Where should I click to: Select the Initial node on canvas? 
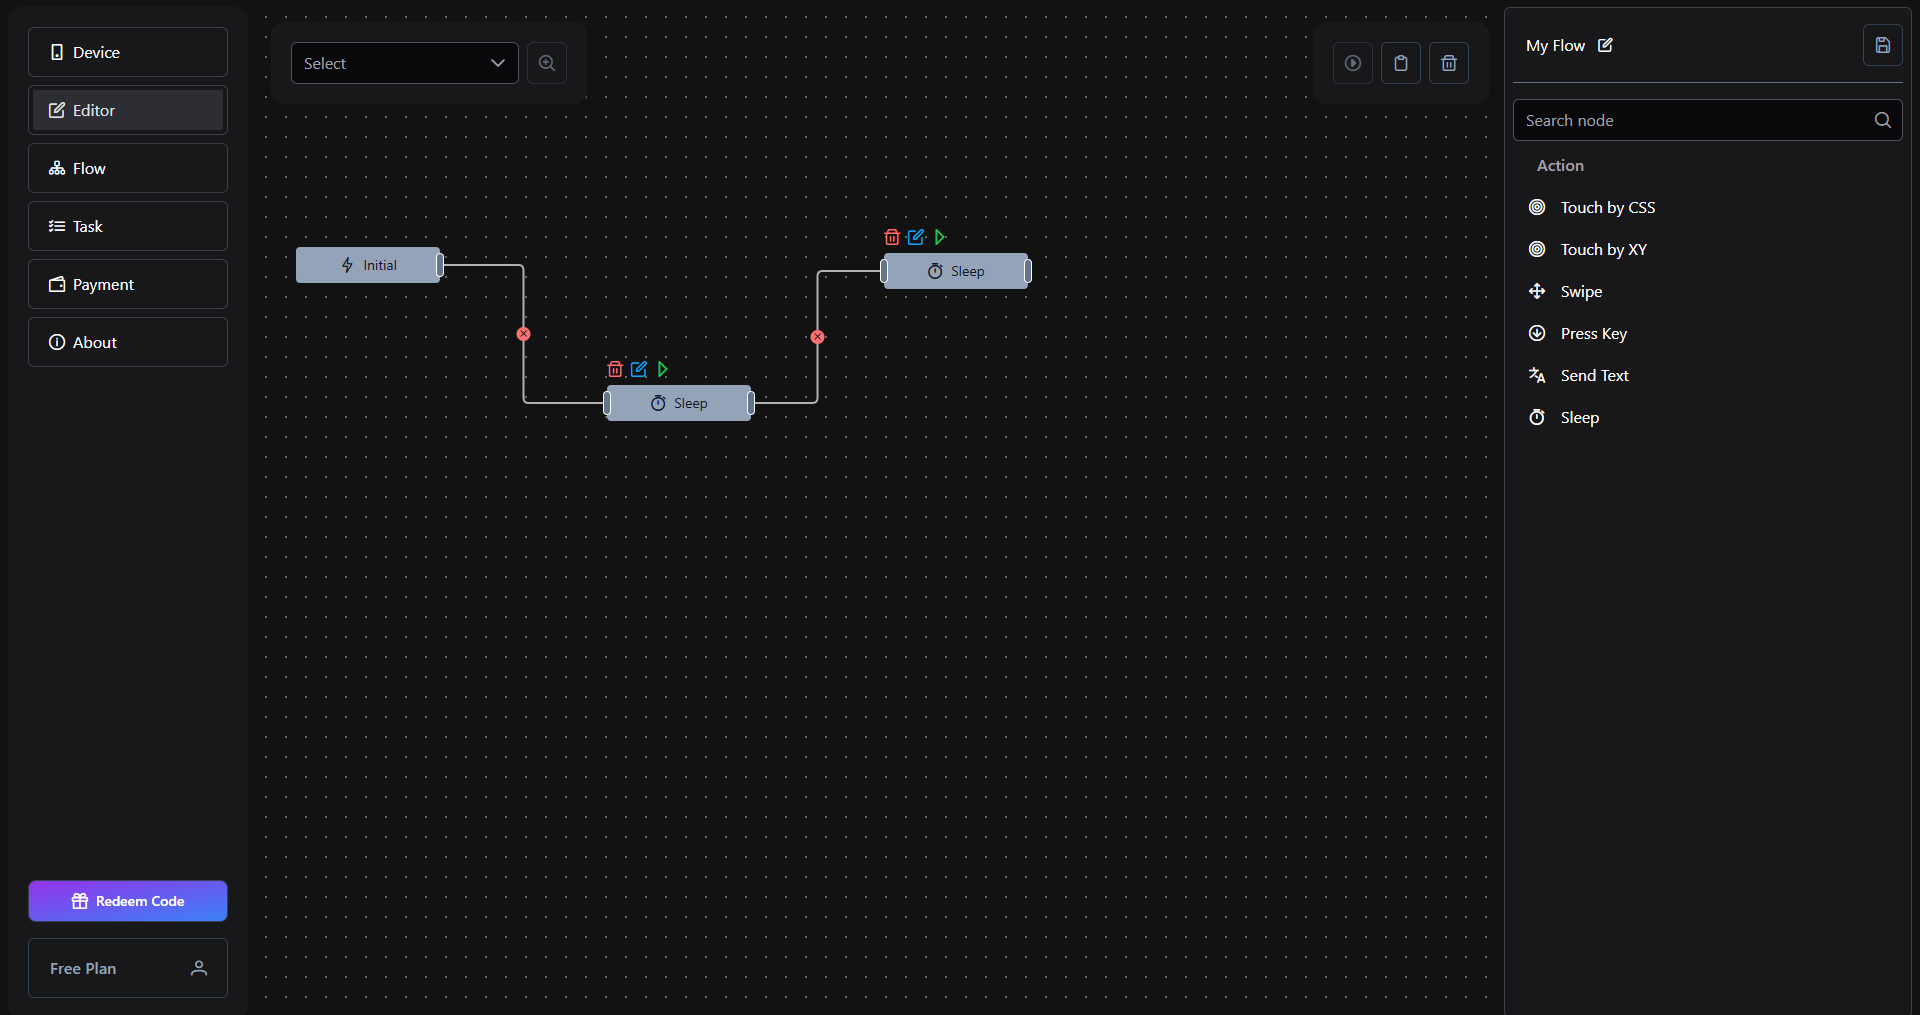tap(368, 265)
